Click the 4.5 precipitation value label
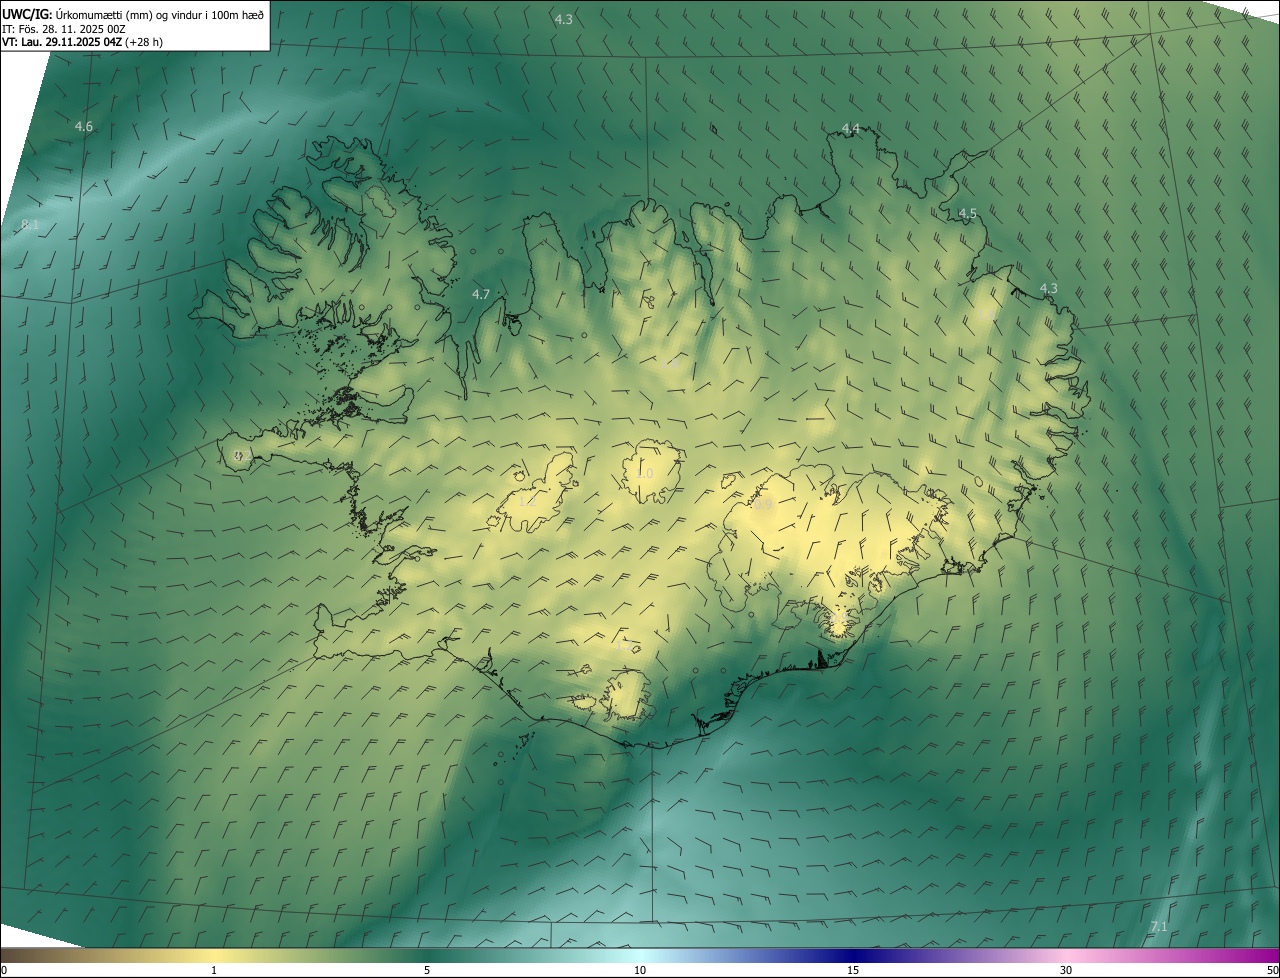 click(x=967, y=213)
